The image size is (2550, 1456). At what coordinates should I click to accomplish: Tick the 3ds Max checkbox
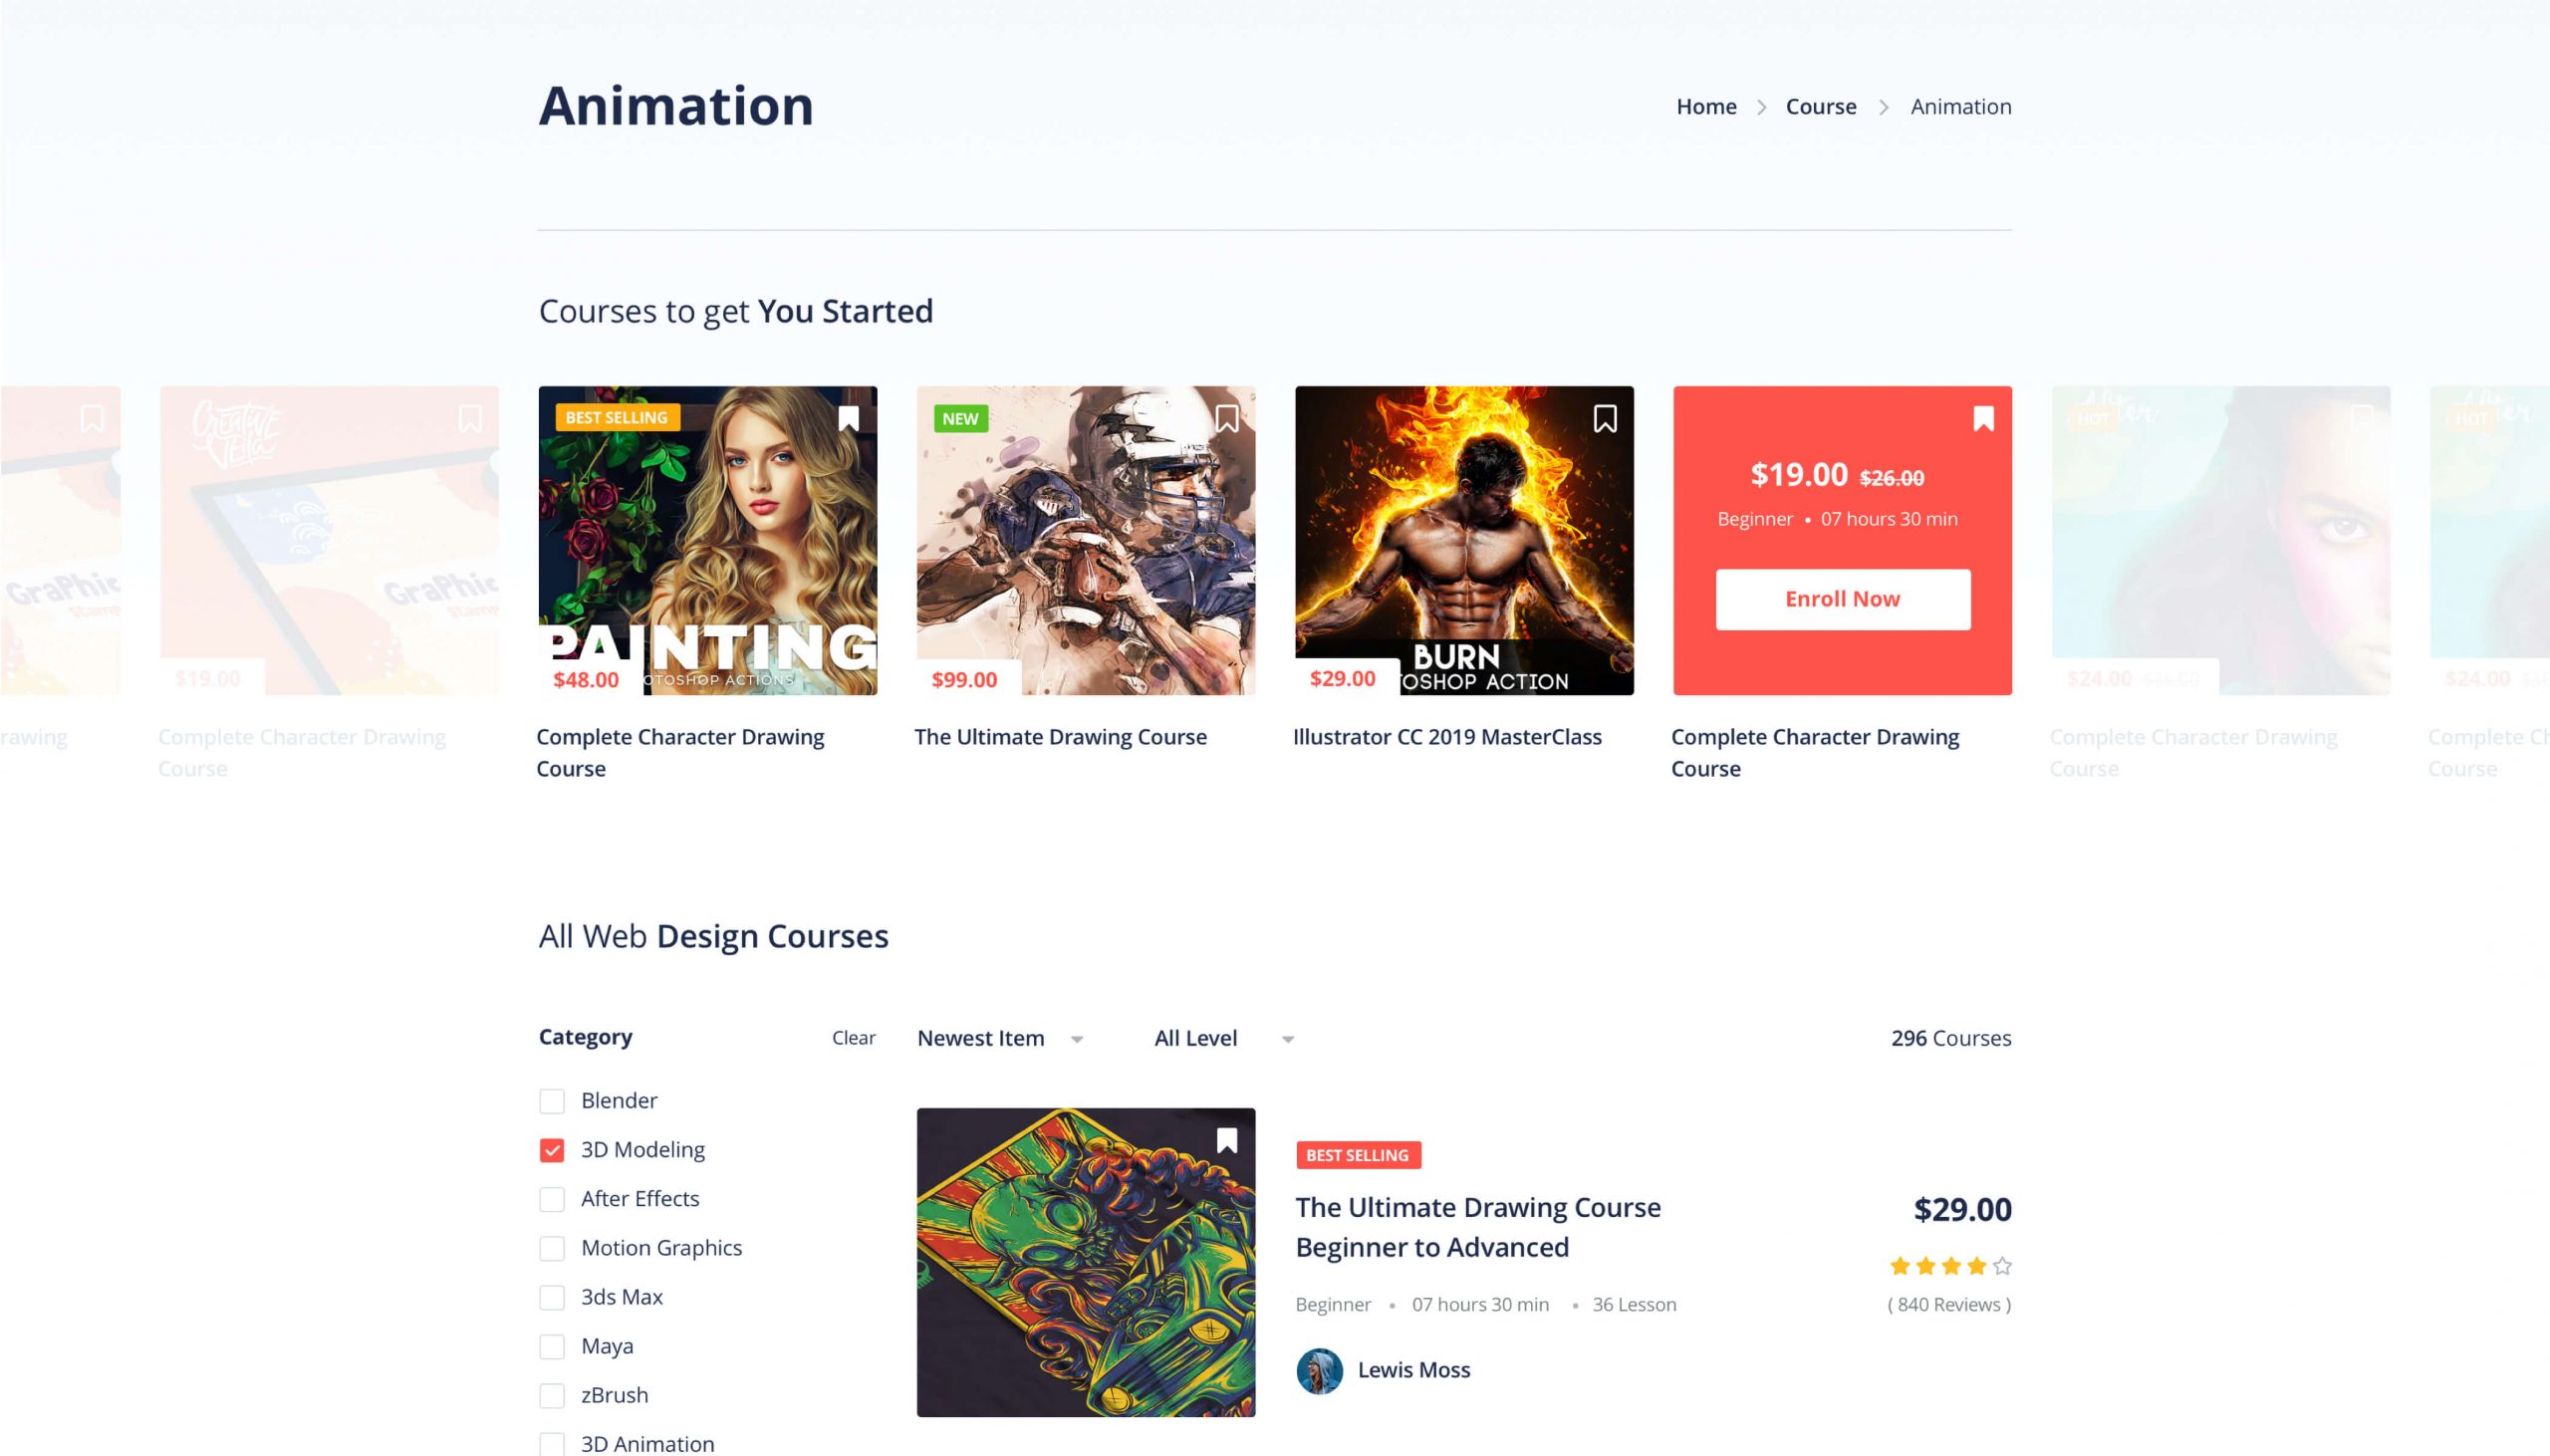coord(552,1297)
